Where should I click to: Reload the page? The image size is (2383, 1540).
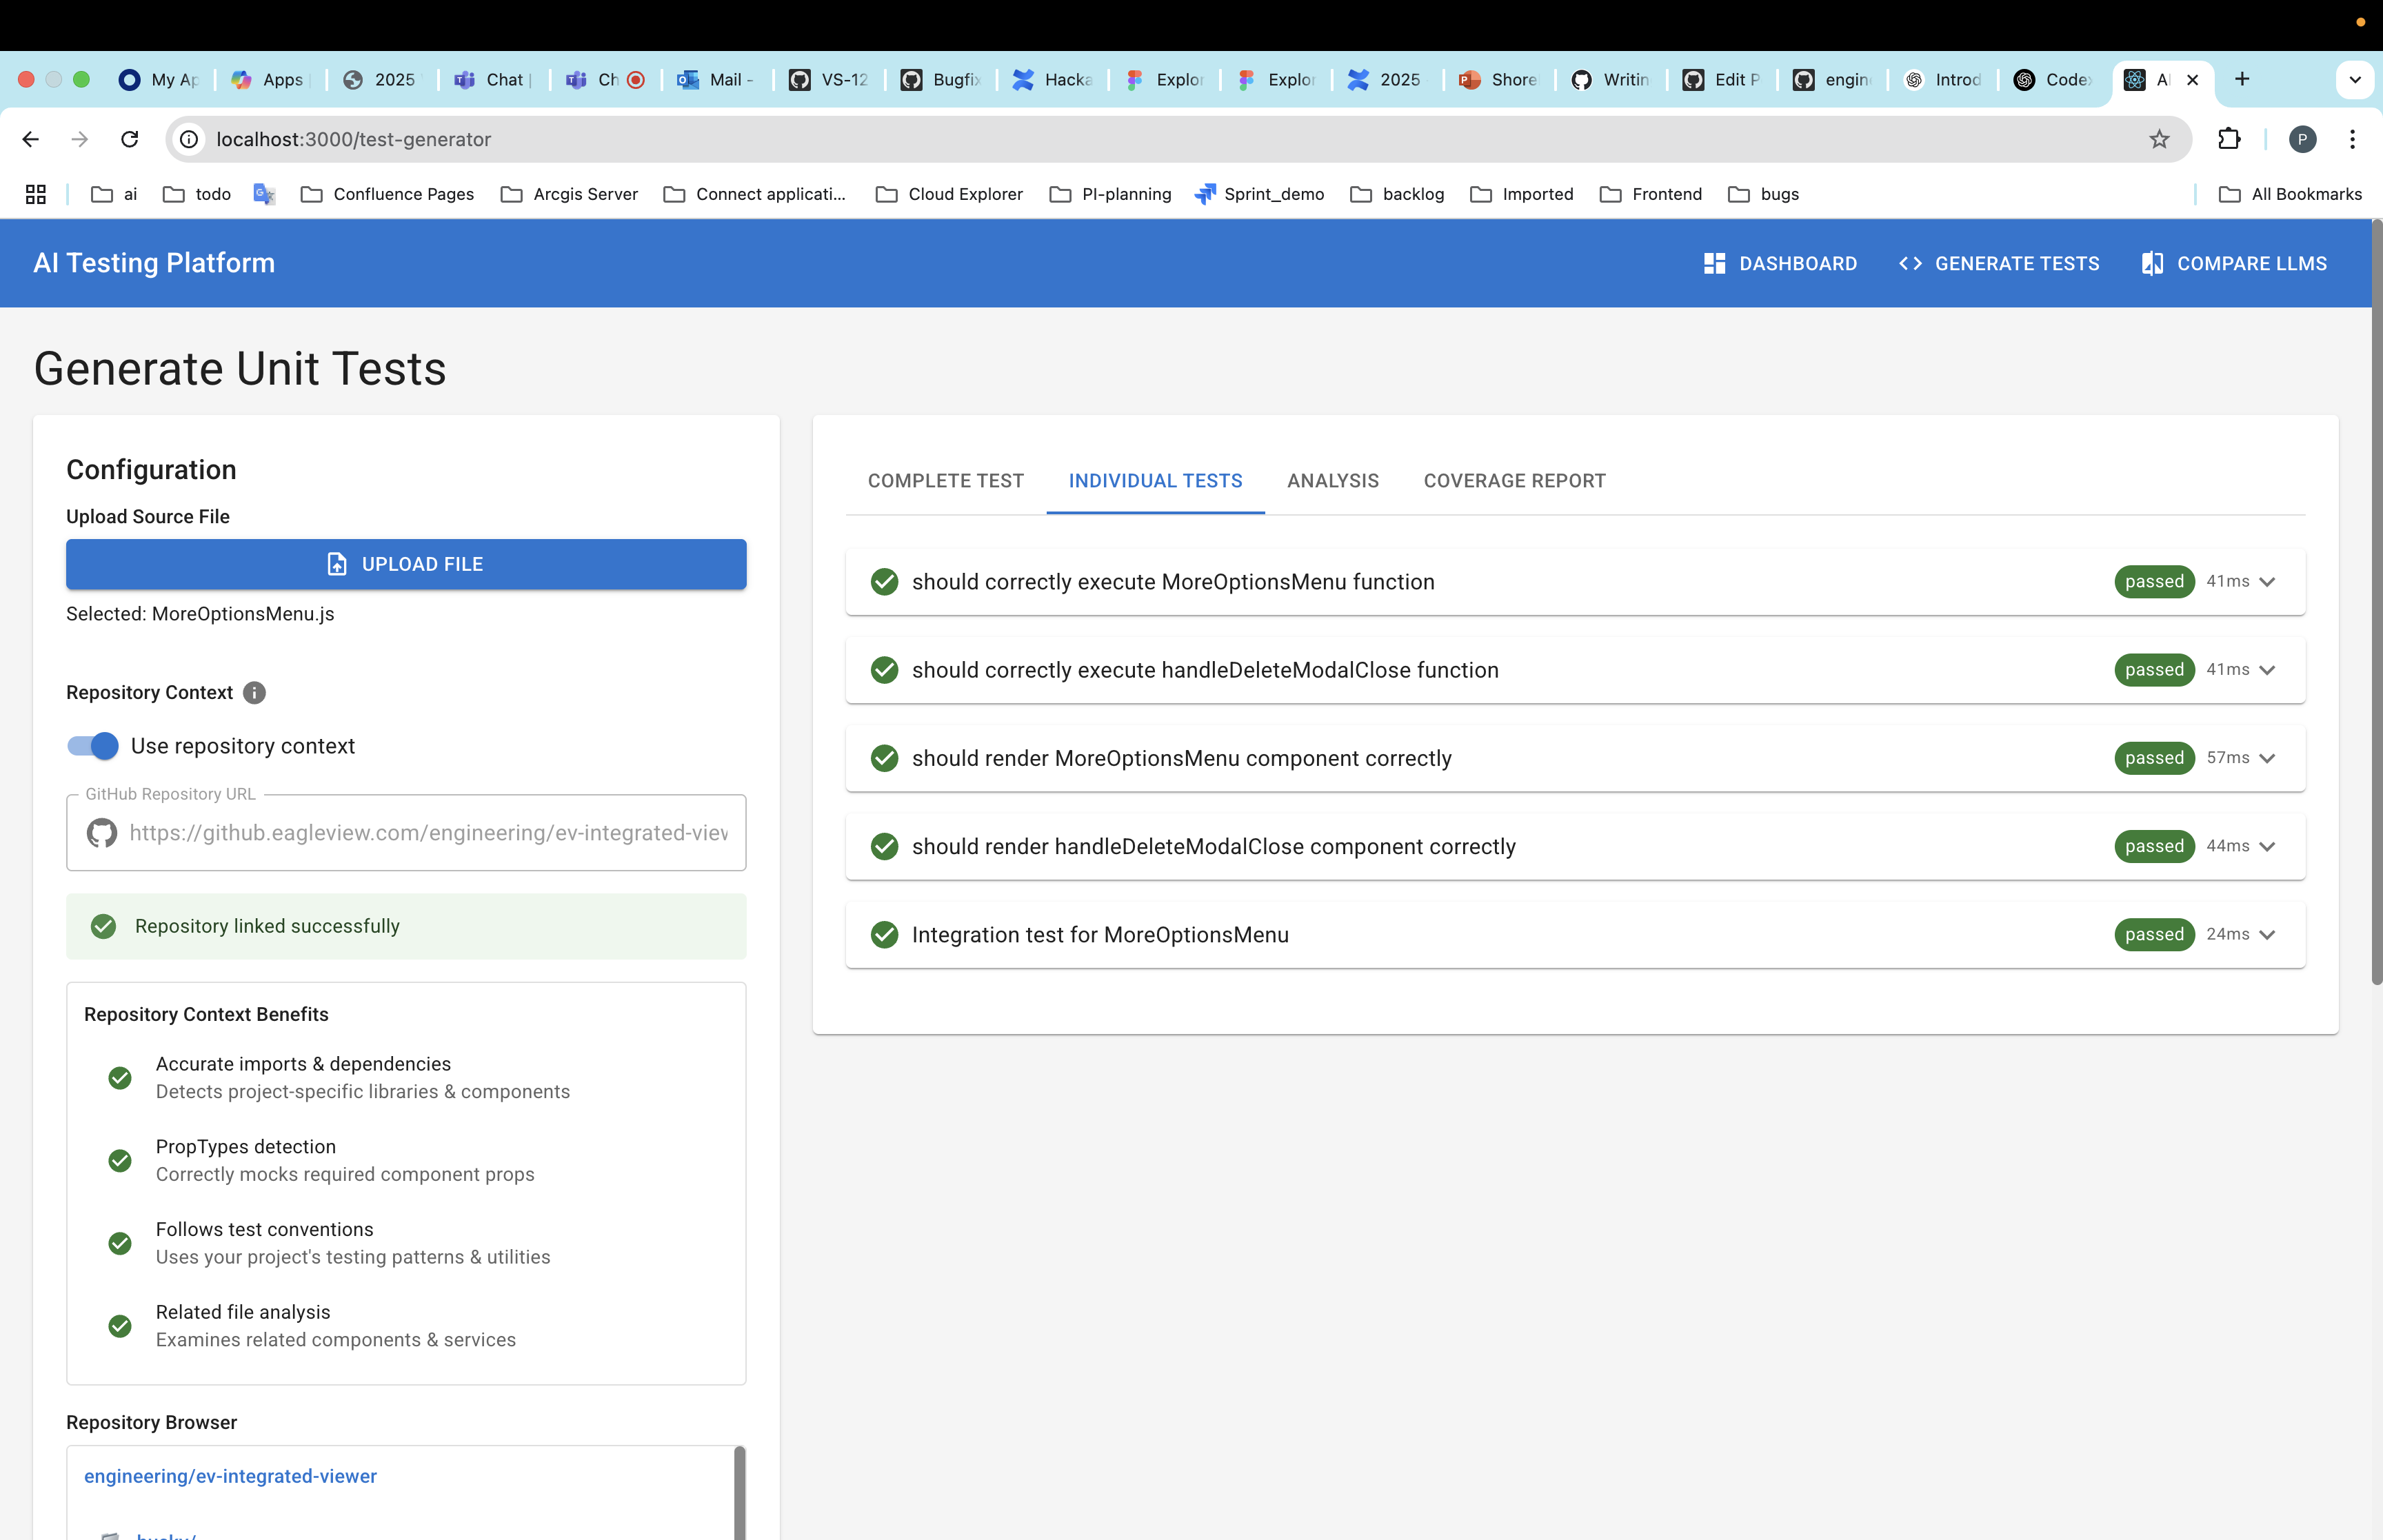(130, 139)
